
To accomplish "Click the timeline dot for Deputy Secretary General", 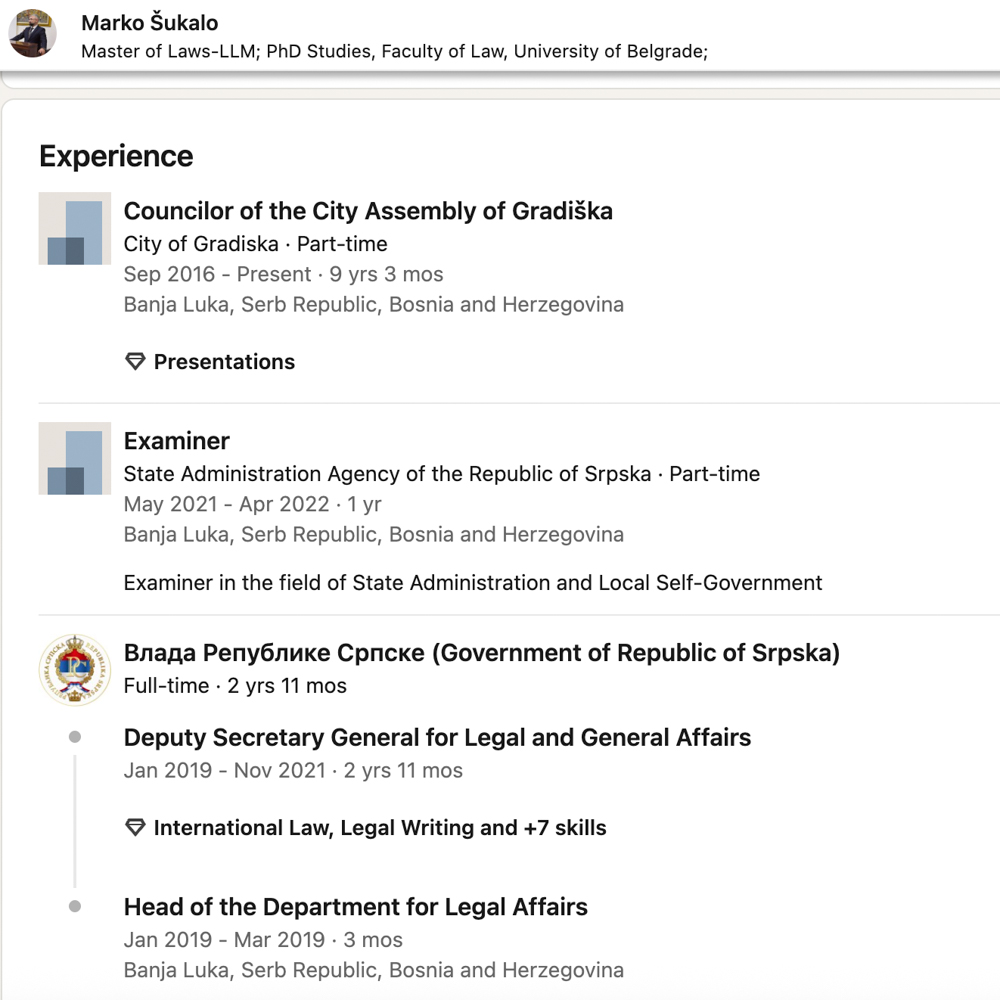I will pyautogui.click(x=75, y=738).
